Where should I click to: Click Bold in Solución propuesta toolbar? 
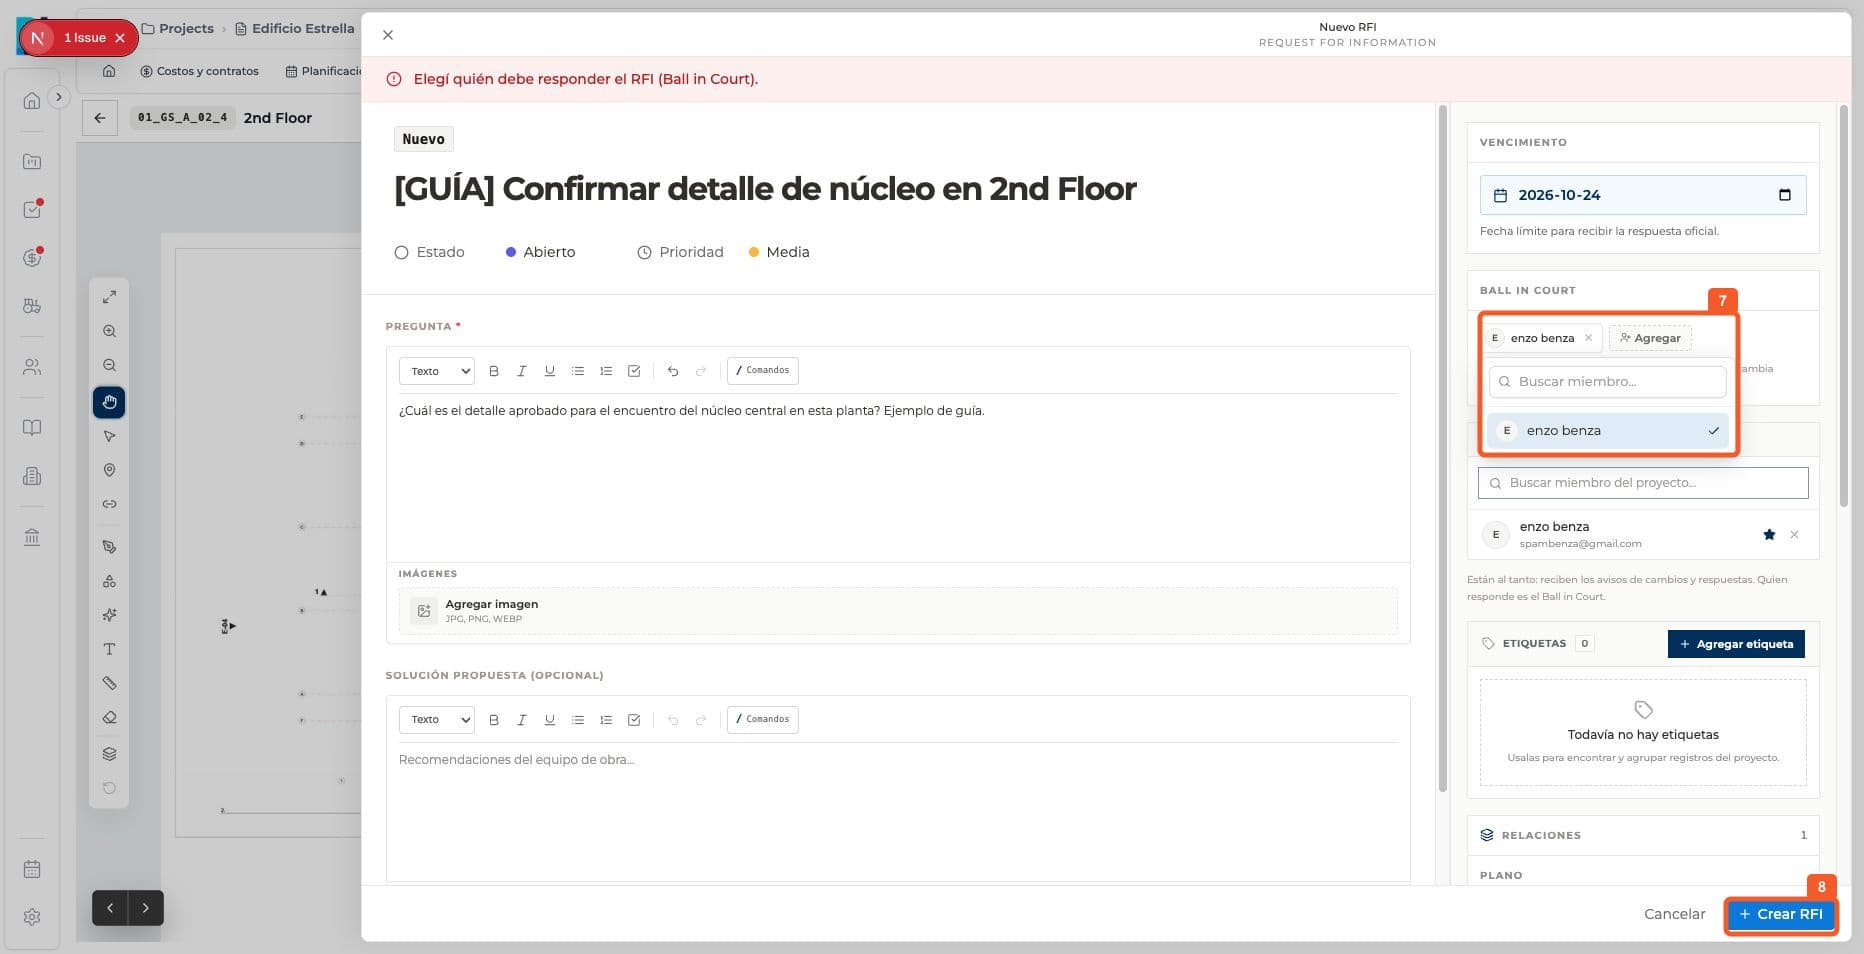tap(493, 720)
